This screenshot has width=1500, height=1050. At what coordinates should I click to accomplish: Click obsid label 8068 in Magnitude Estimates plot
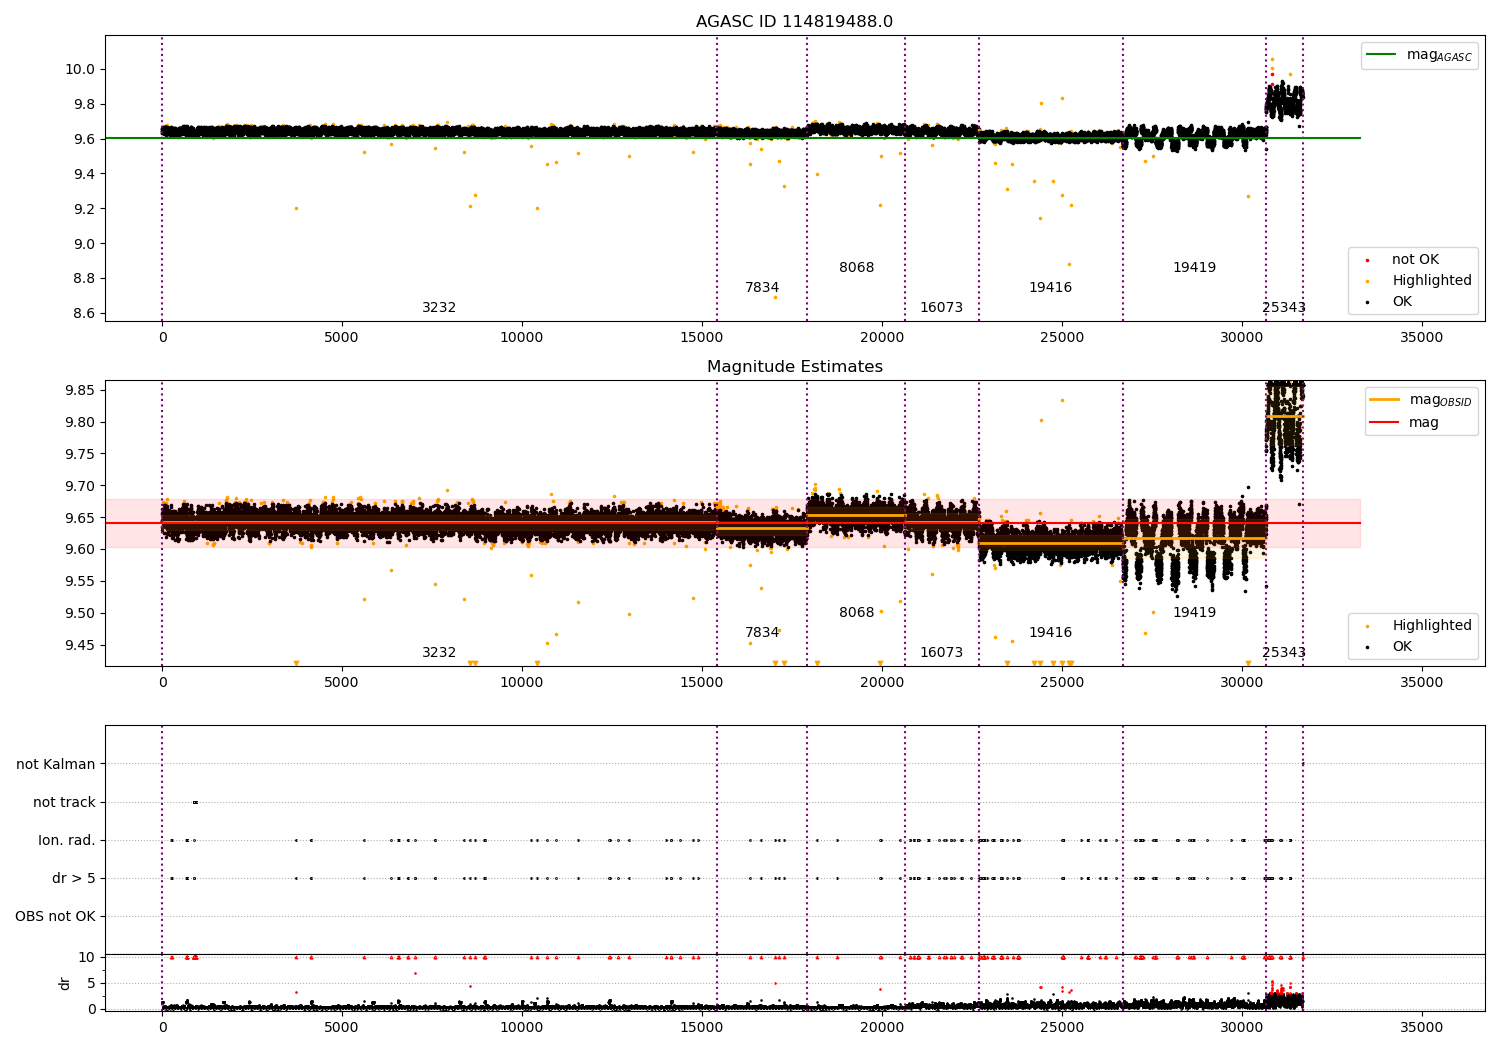point(856,613)
